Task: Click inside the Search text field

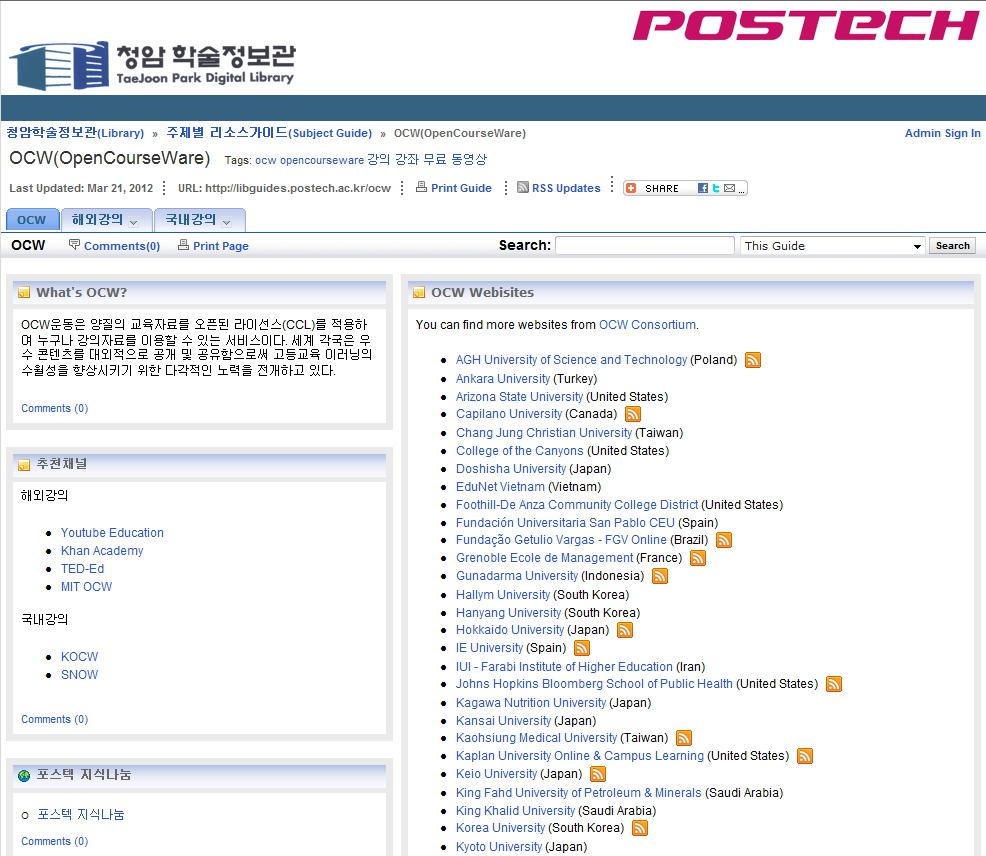Action: [x=645, y=246]
